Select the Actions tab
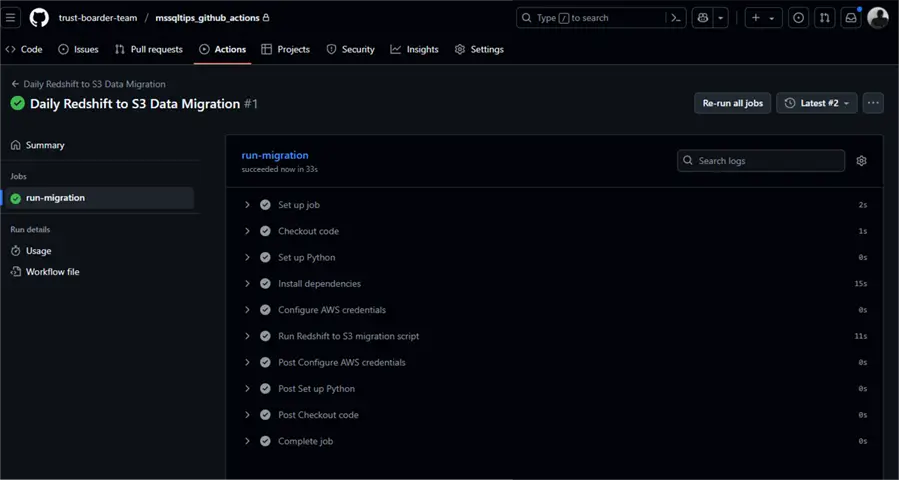The height and width of the screenshot is (480, 900). (223, 49)
